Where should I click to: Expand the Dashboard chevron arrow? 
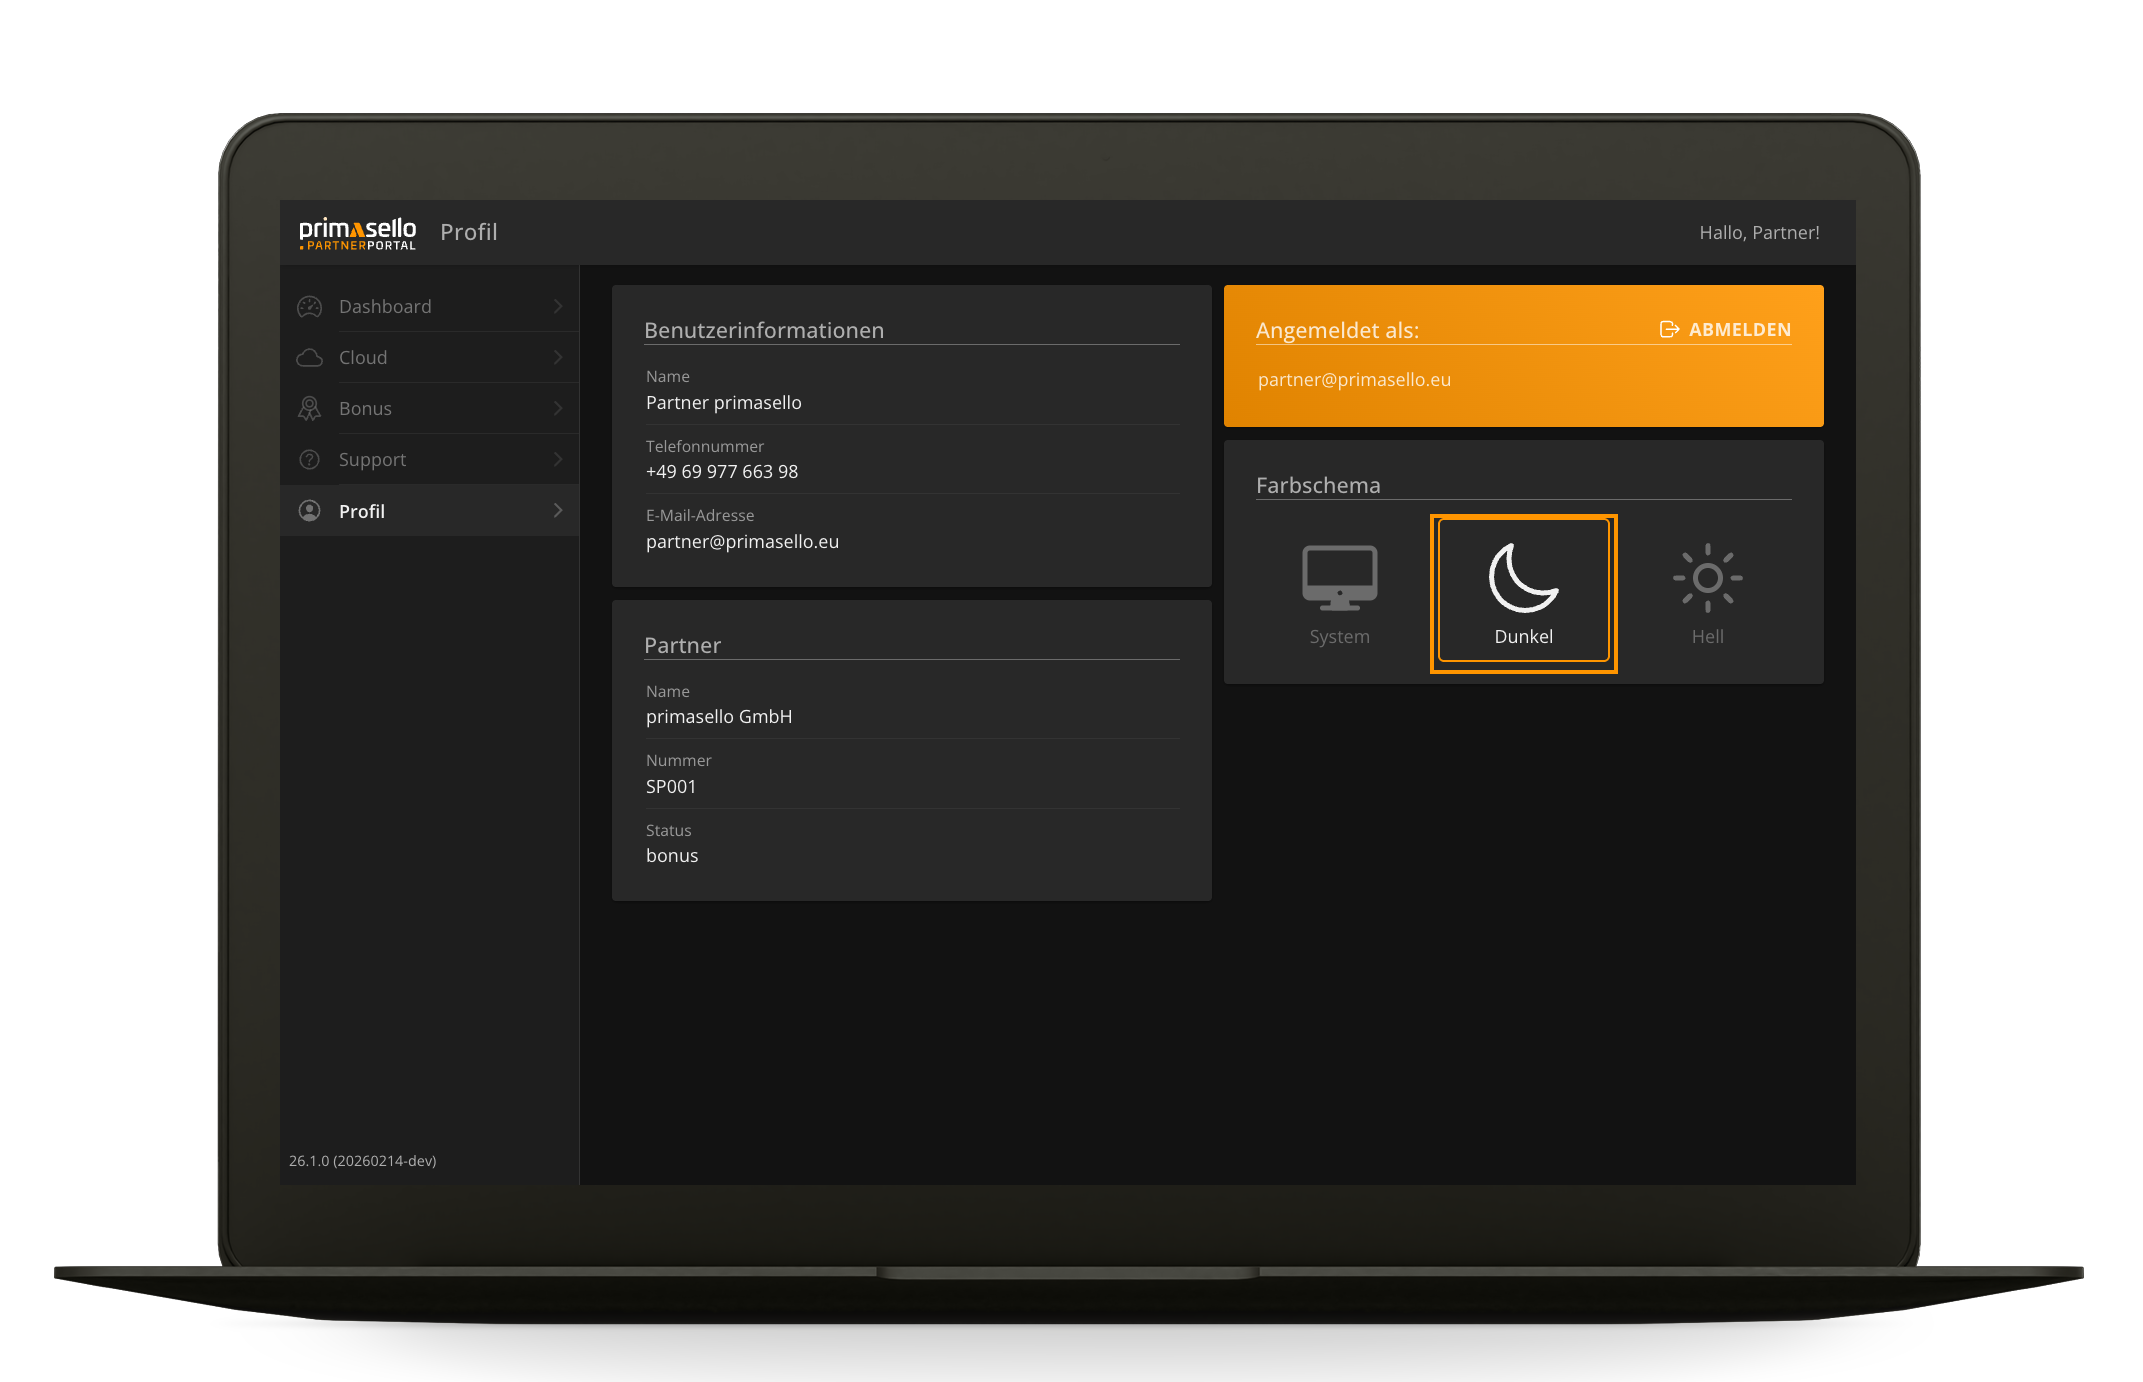[x=558, y=307]
